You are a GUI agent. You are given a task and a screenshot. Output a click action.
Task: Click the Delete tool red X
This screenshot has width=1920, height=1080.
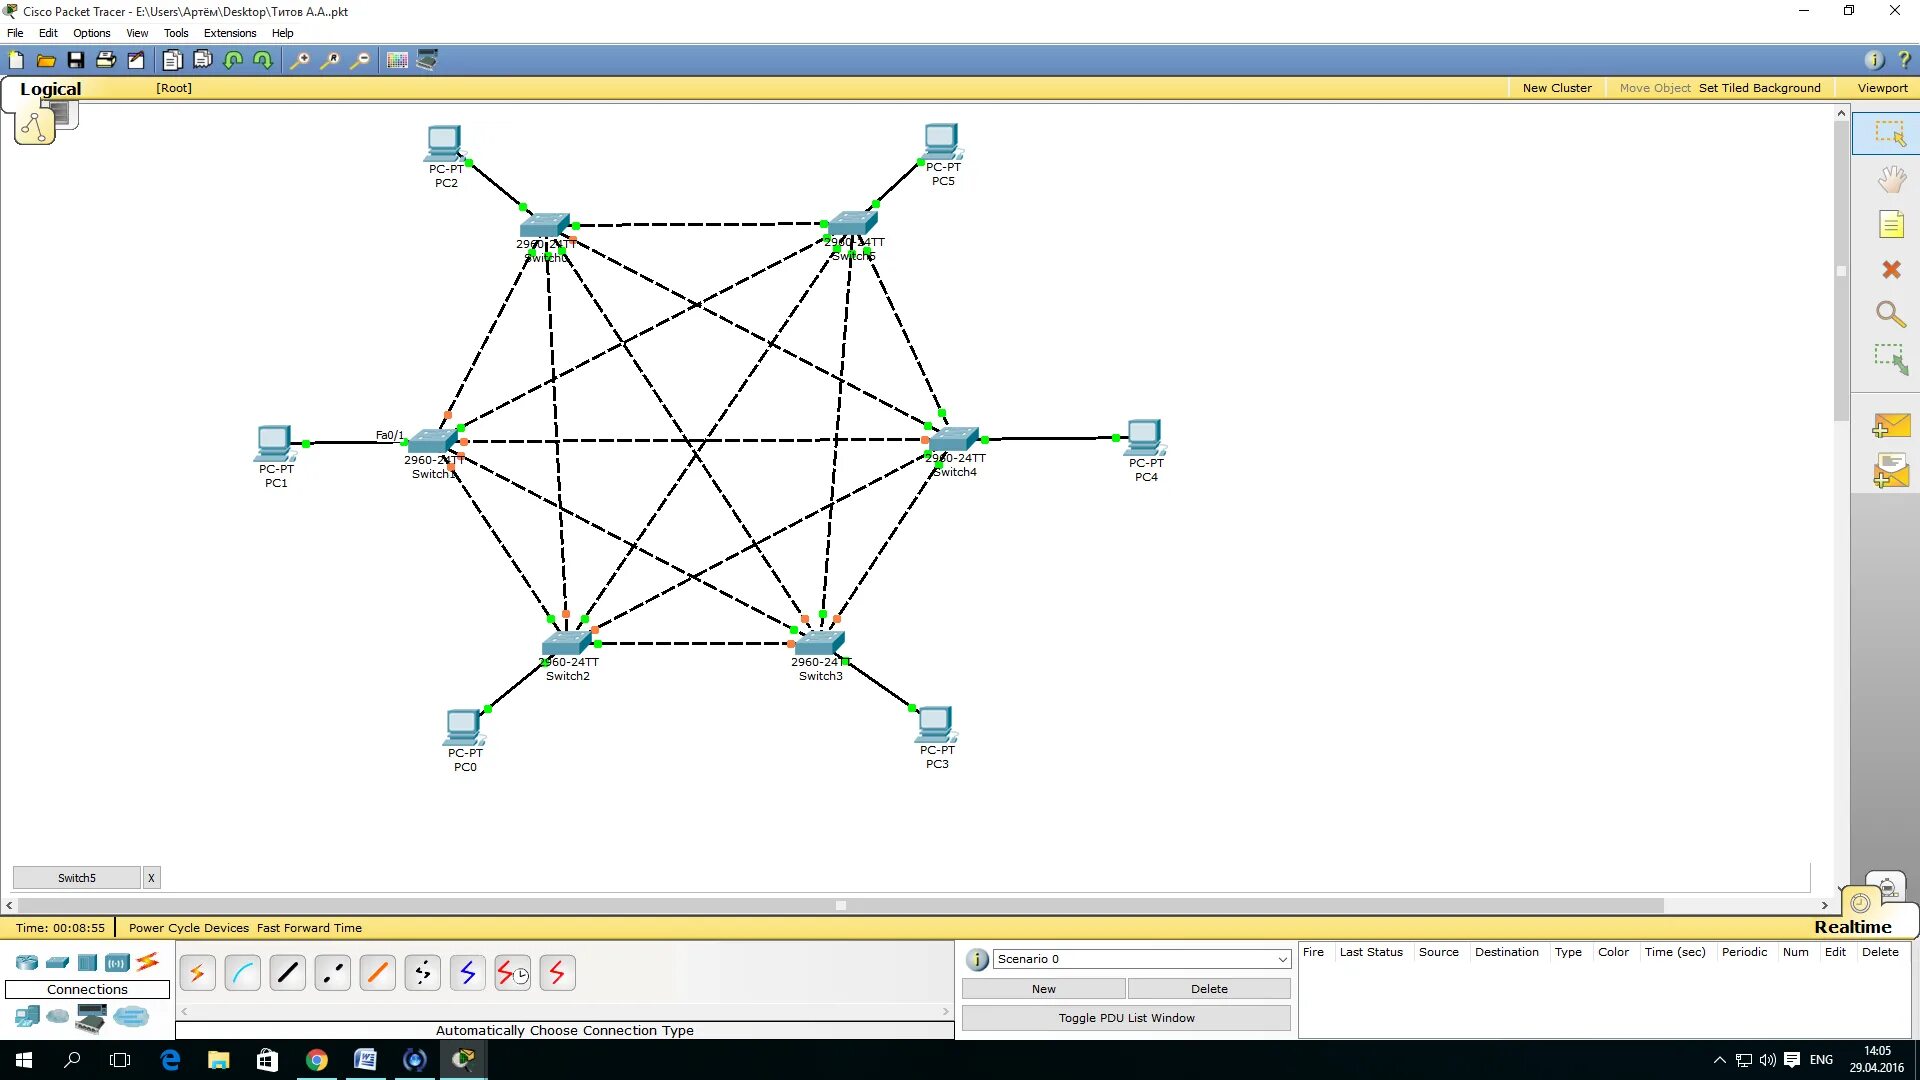1890,270
